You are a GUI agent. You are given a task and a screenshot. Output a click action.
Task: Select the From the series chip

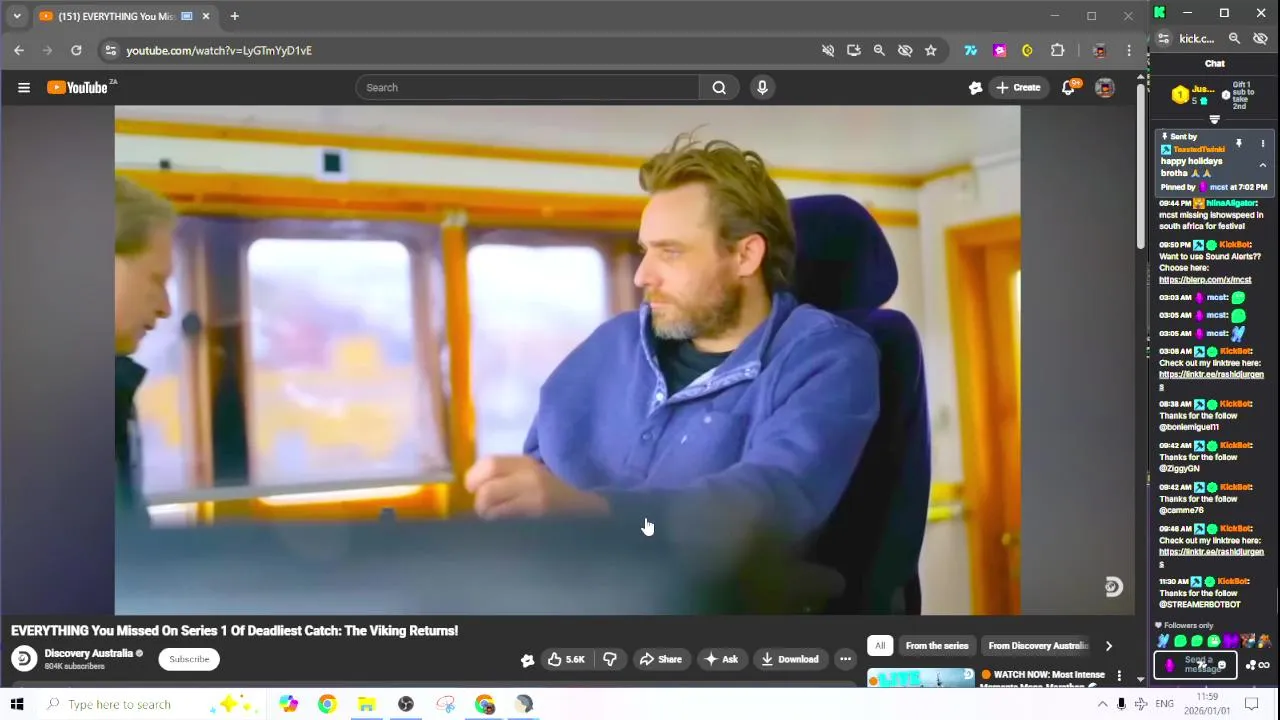(937, 646)
